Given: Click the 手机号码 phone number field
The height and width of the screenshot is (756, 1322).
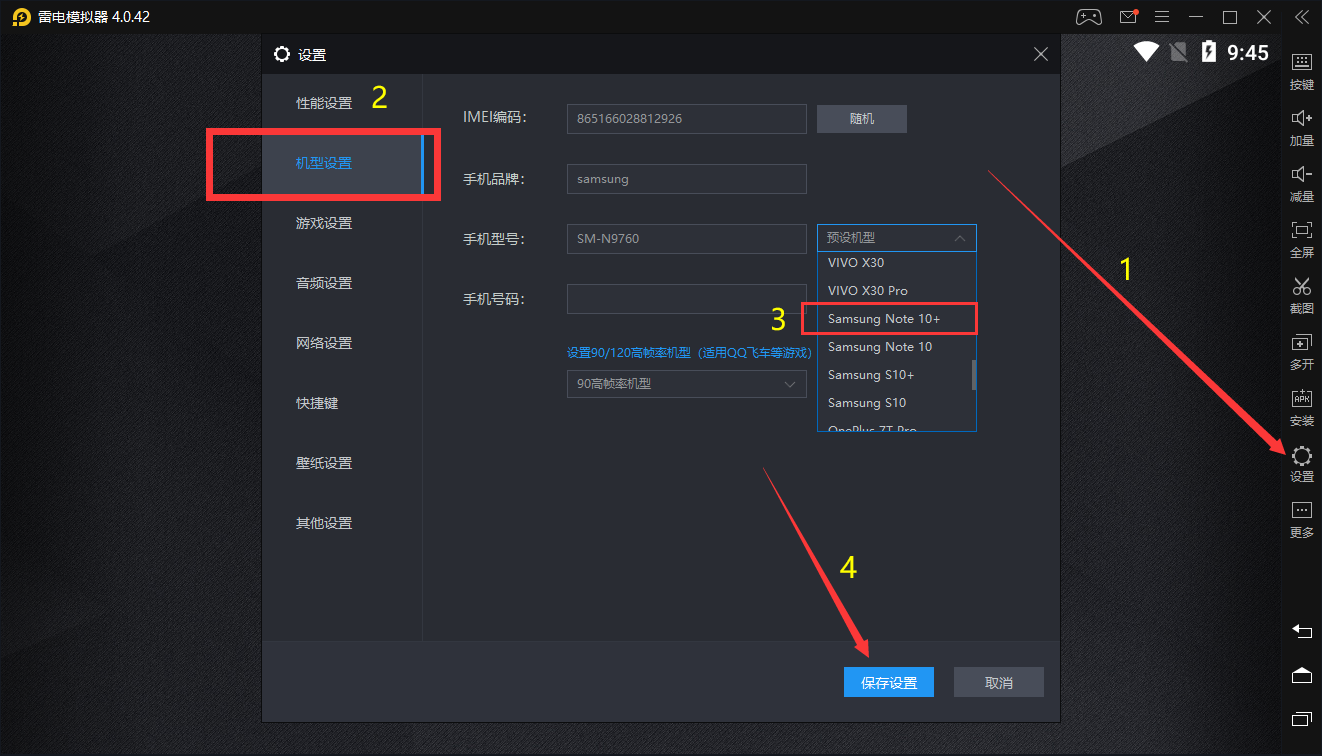Looking at the screenshot, I should click(x=686, y=299).
